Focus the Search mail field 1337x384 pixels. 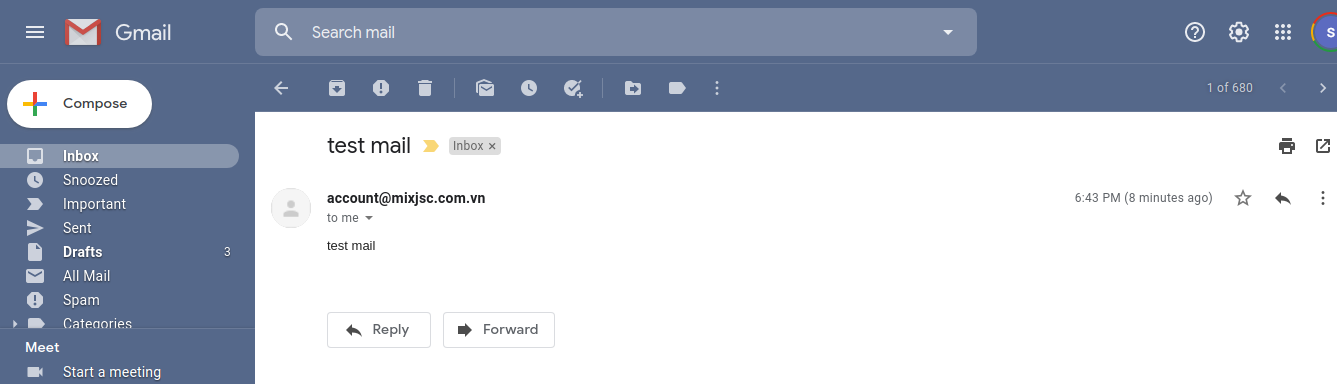(x=620, y=32)
